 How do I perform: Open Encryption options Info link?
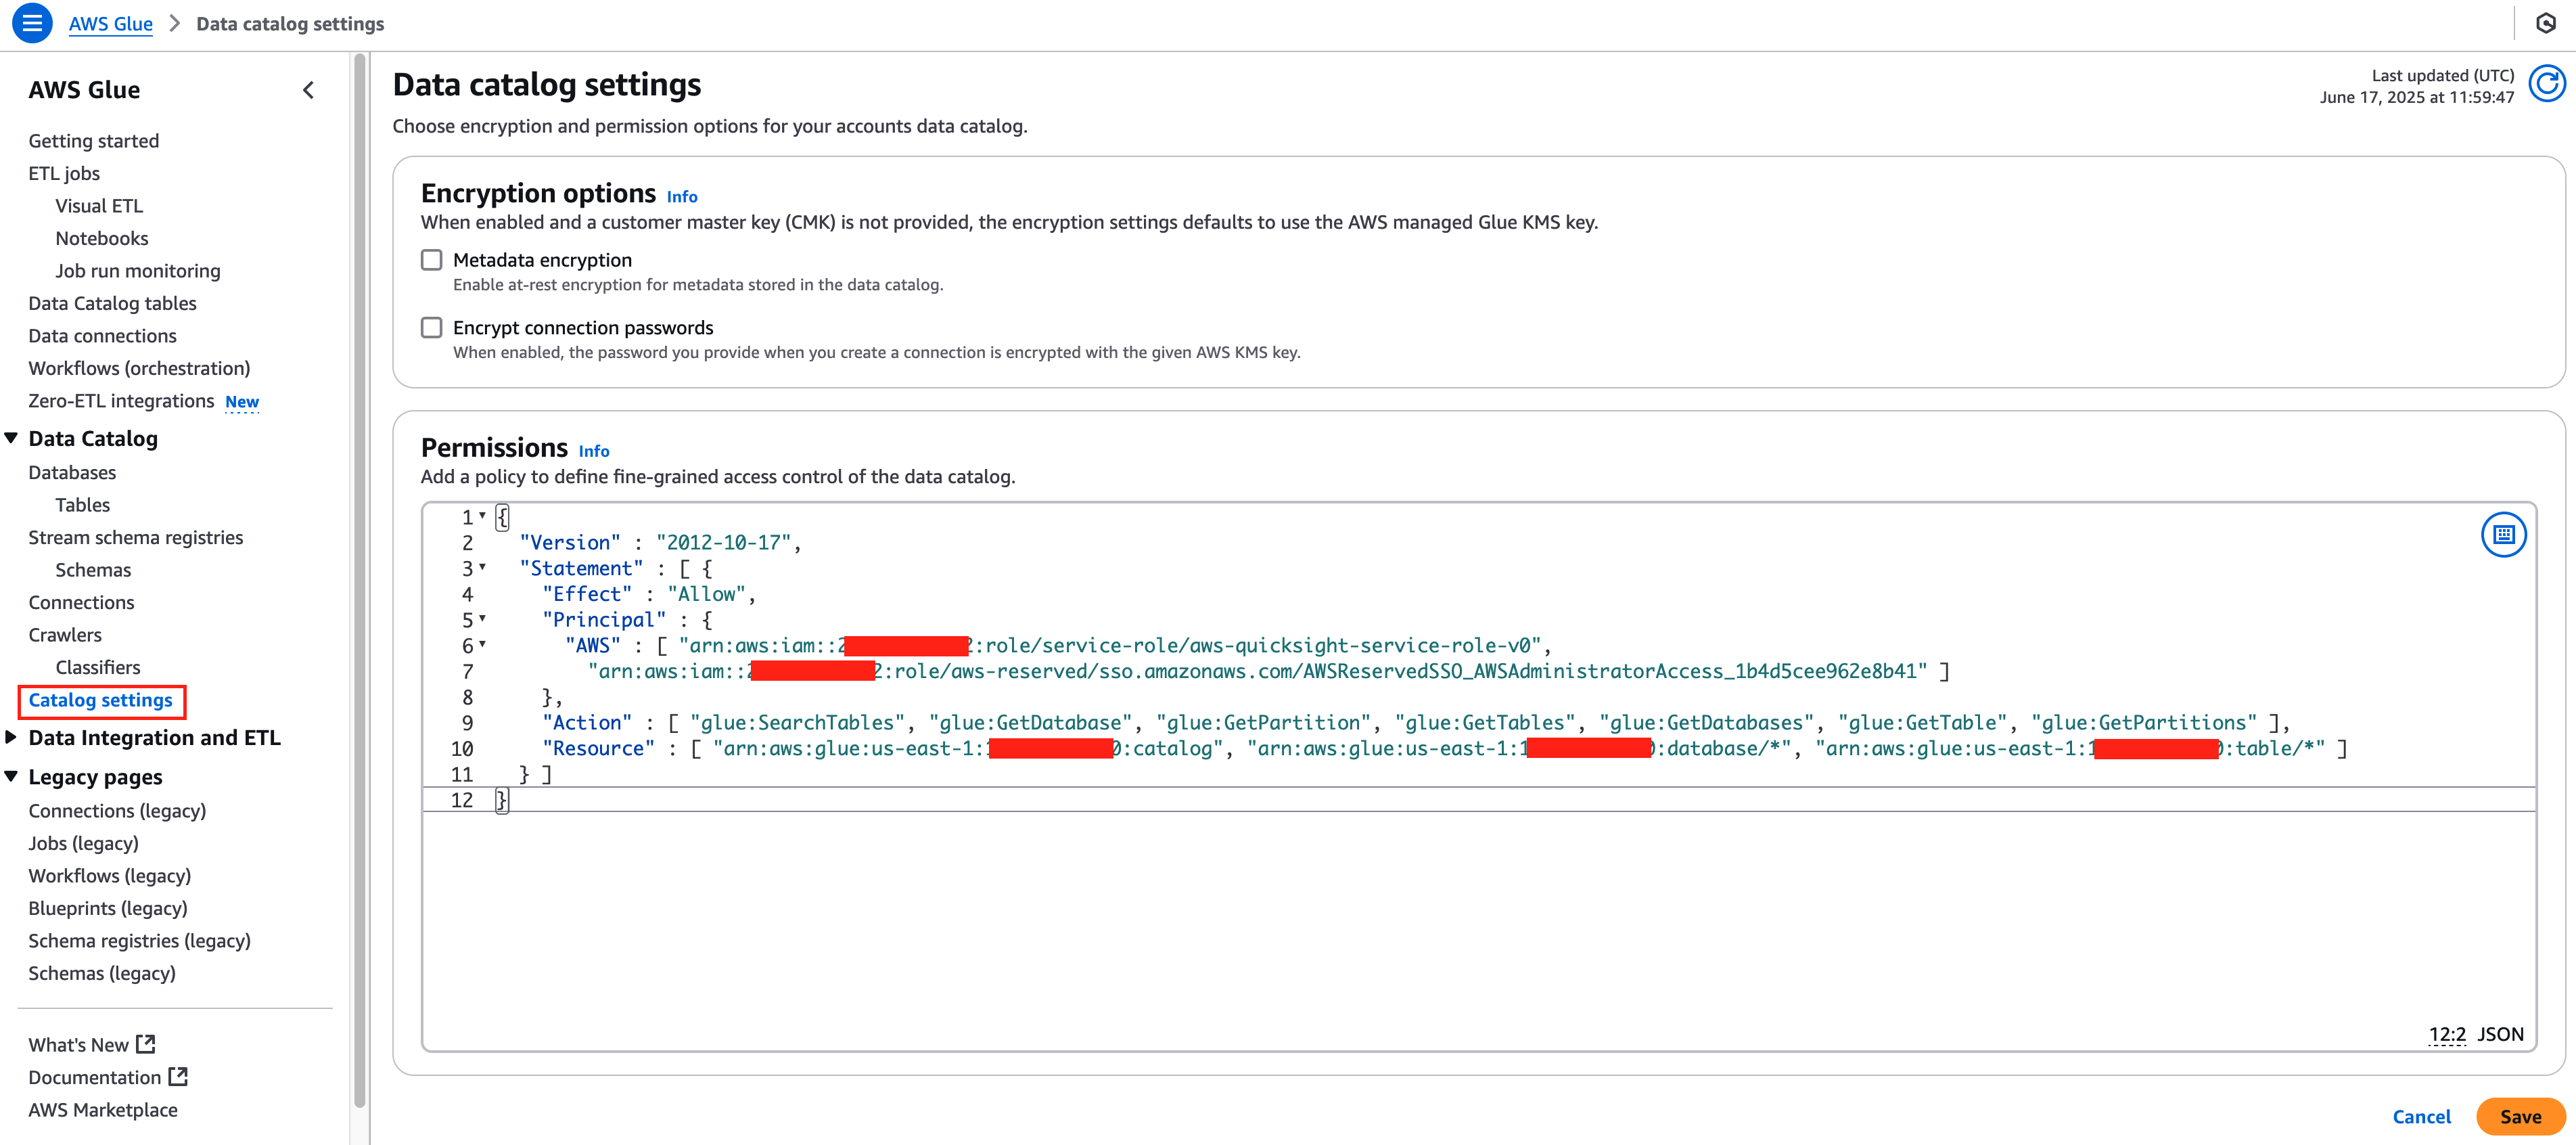682,197
